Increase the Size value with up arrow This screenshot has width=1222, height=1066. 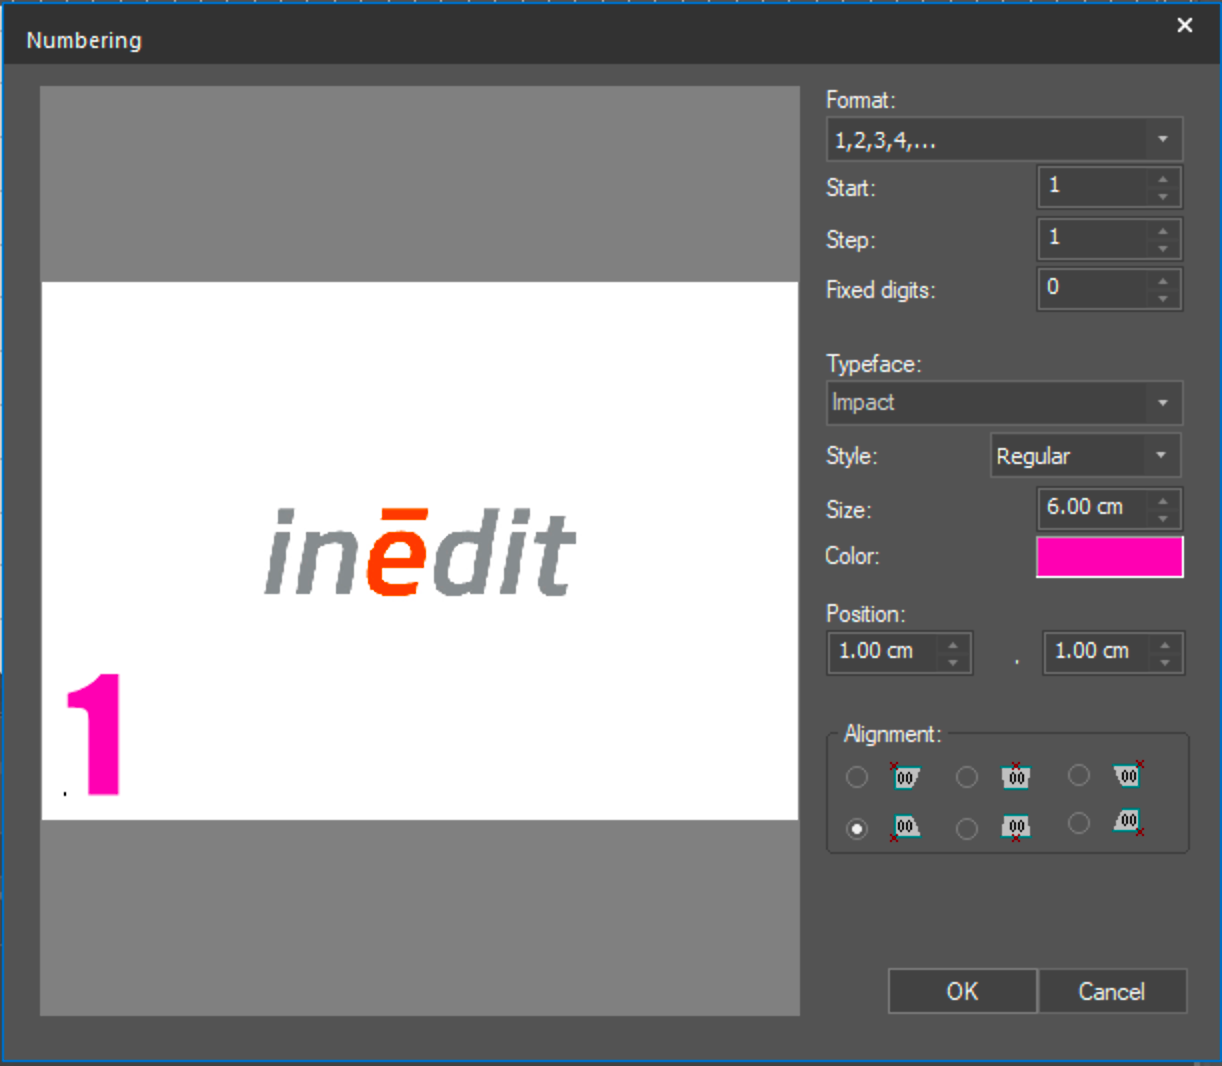coord(1162,501)
